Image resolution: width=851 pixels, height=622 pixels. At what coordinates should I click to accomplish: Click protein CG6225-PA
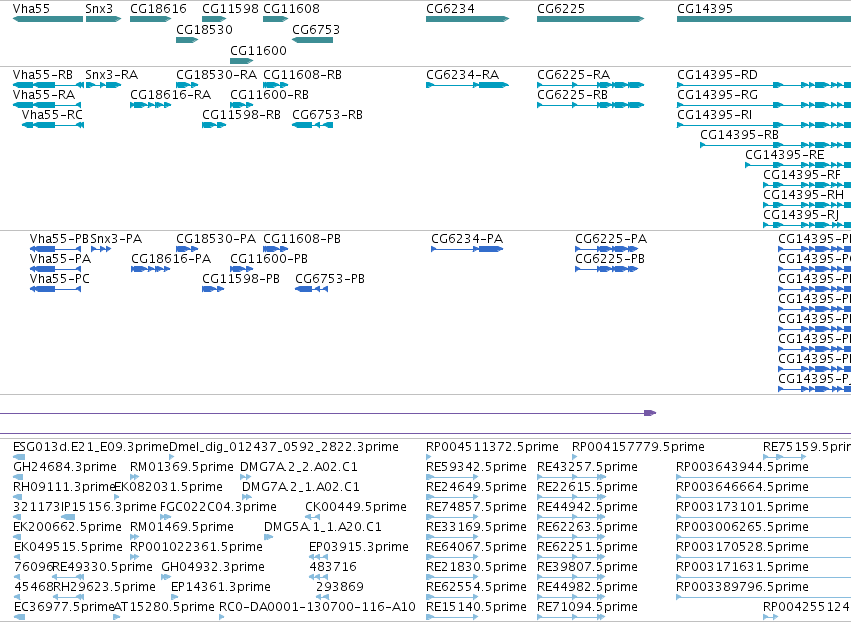607,249
